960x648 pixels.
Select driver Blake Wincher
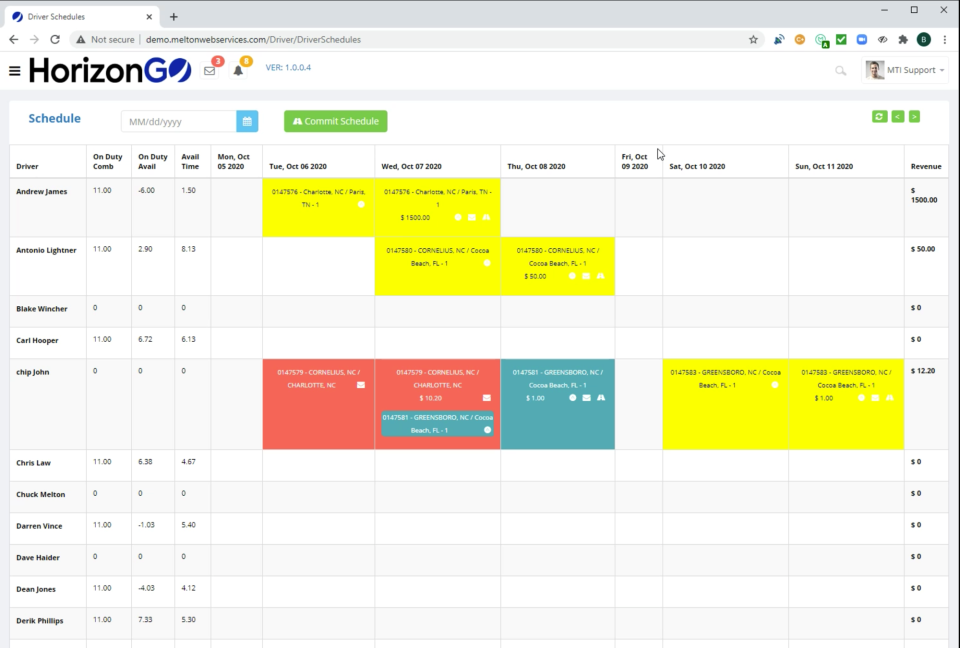(42, 309)
